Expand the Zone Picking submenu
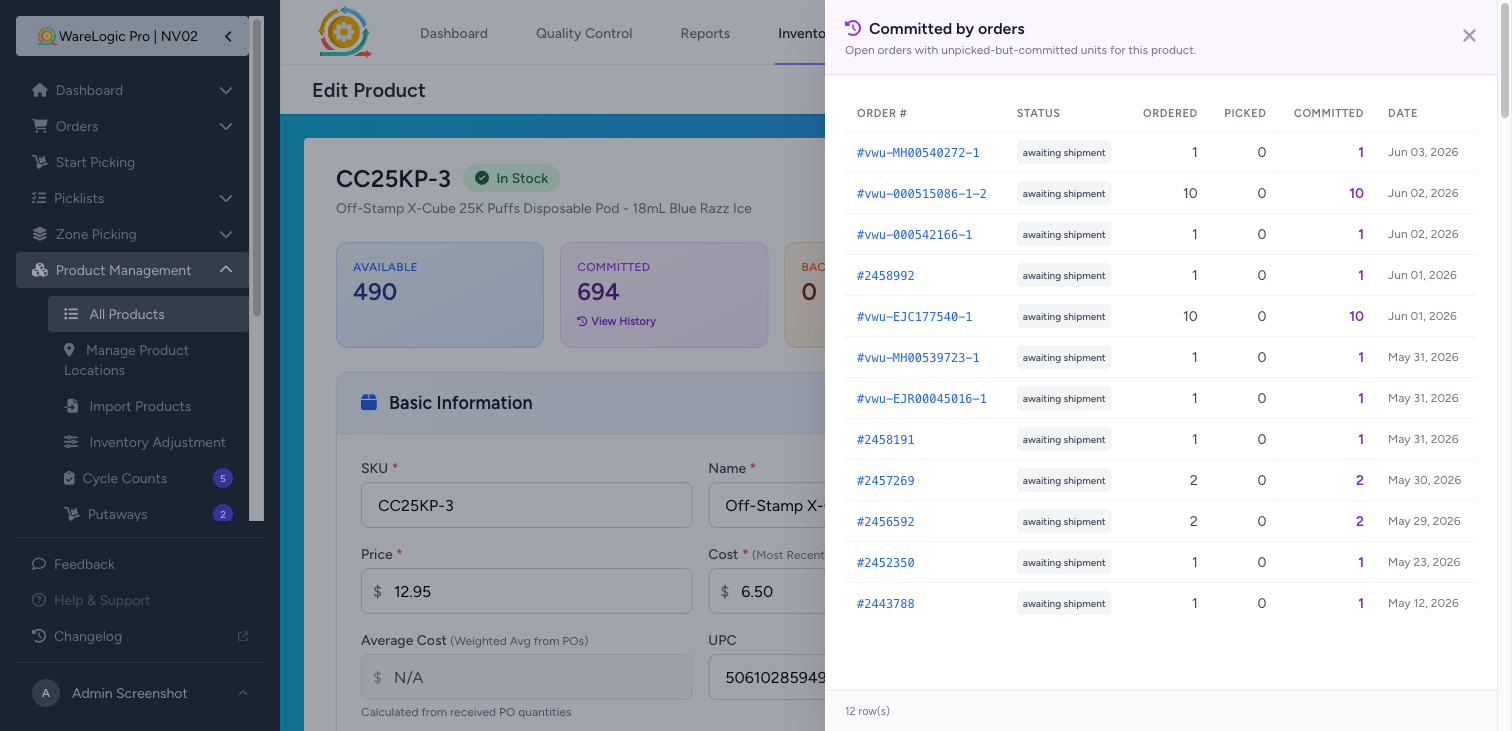Image resolution: width=1512 pixels, height=731 pixels. pos(226,234)
